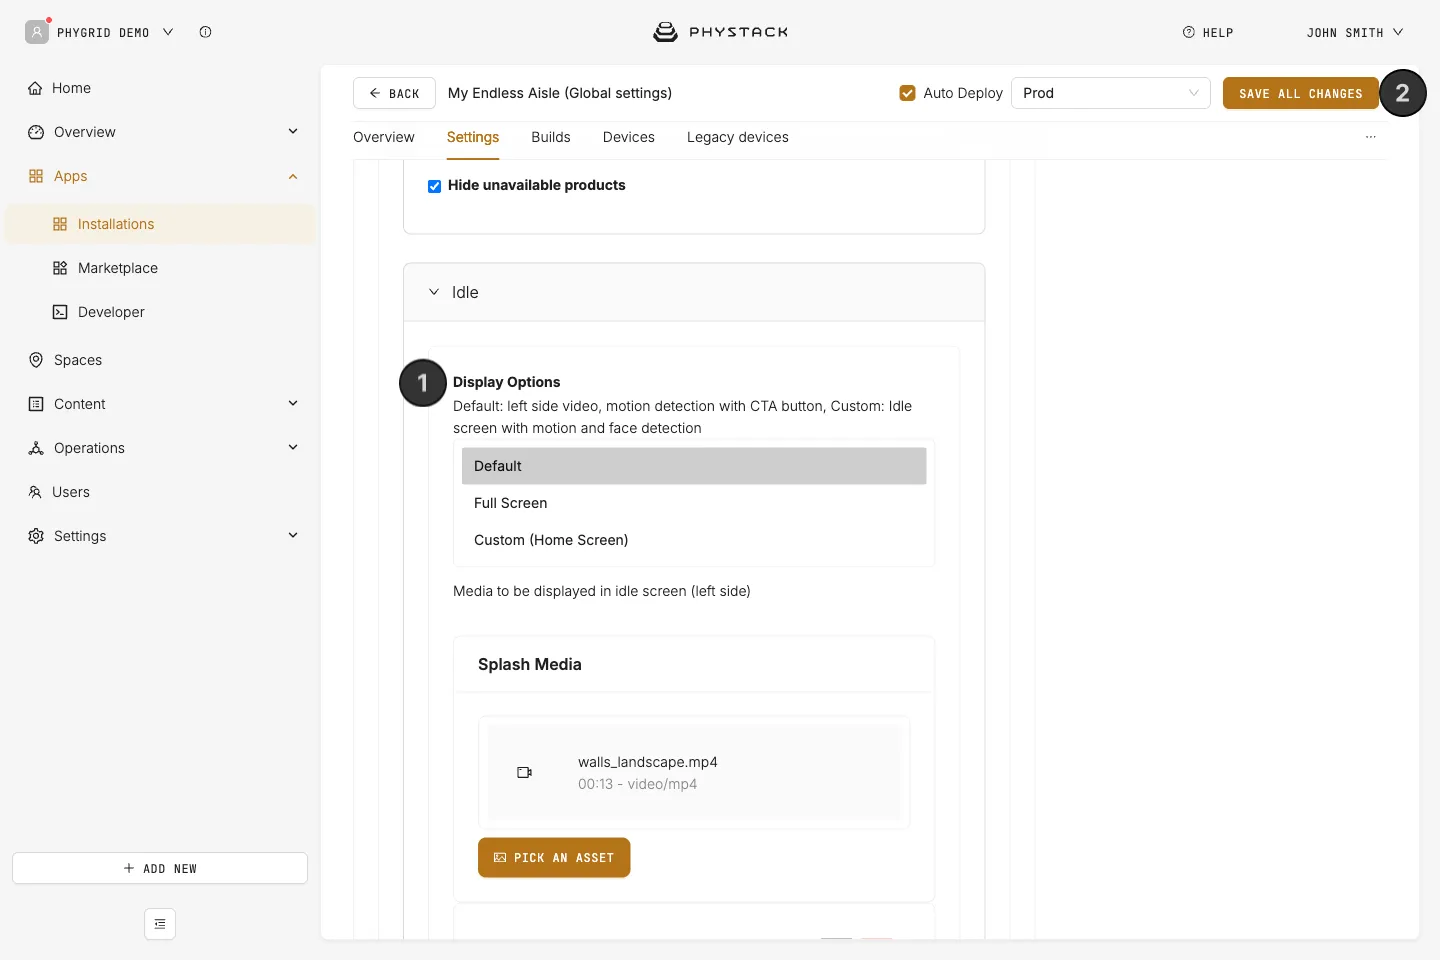The height and width of the screenshot is (960, 1440).
Task: Click the info icon beside Phygrid Demo
Action: (x=205, y=32)
